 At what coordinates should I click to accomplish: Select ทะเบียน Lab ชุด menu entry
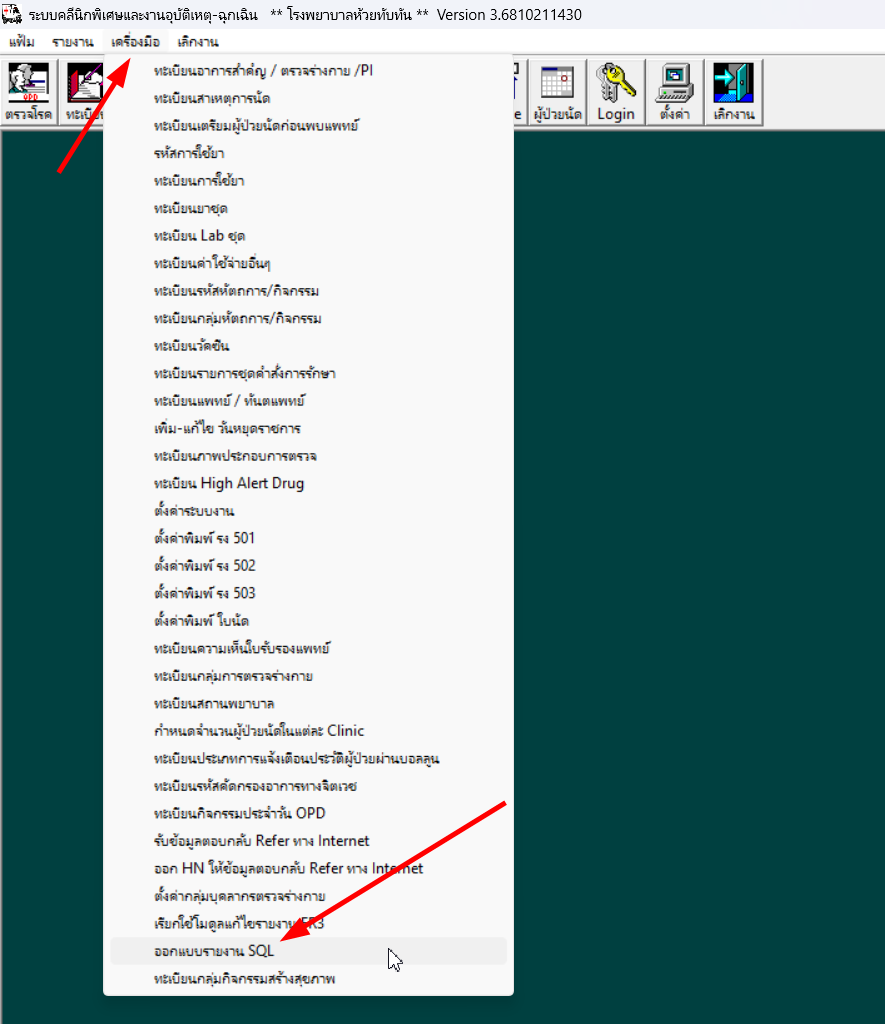200,235
